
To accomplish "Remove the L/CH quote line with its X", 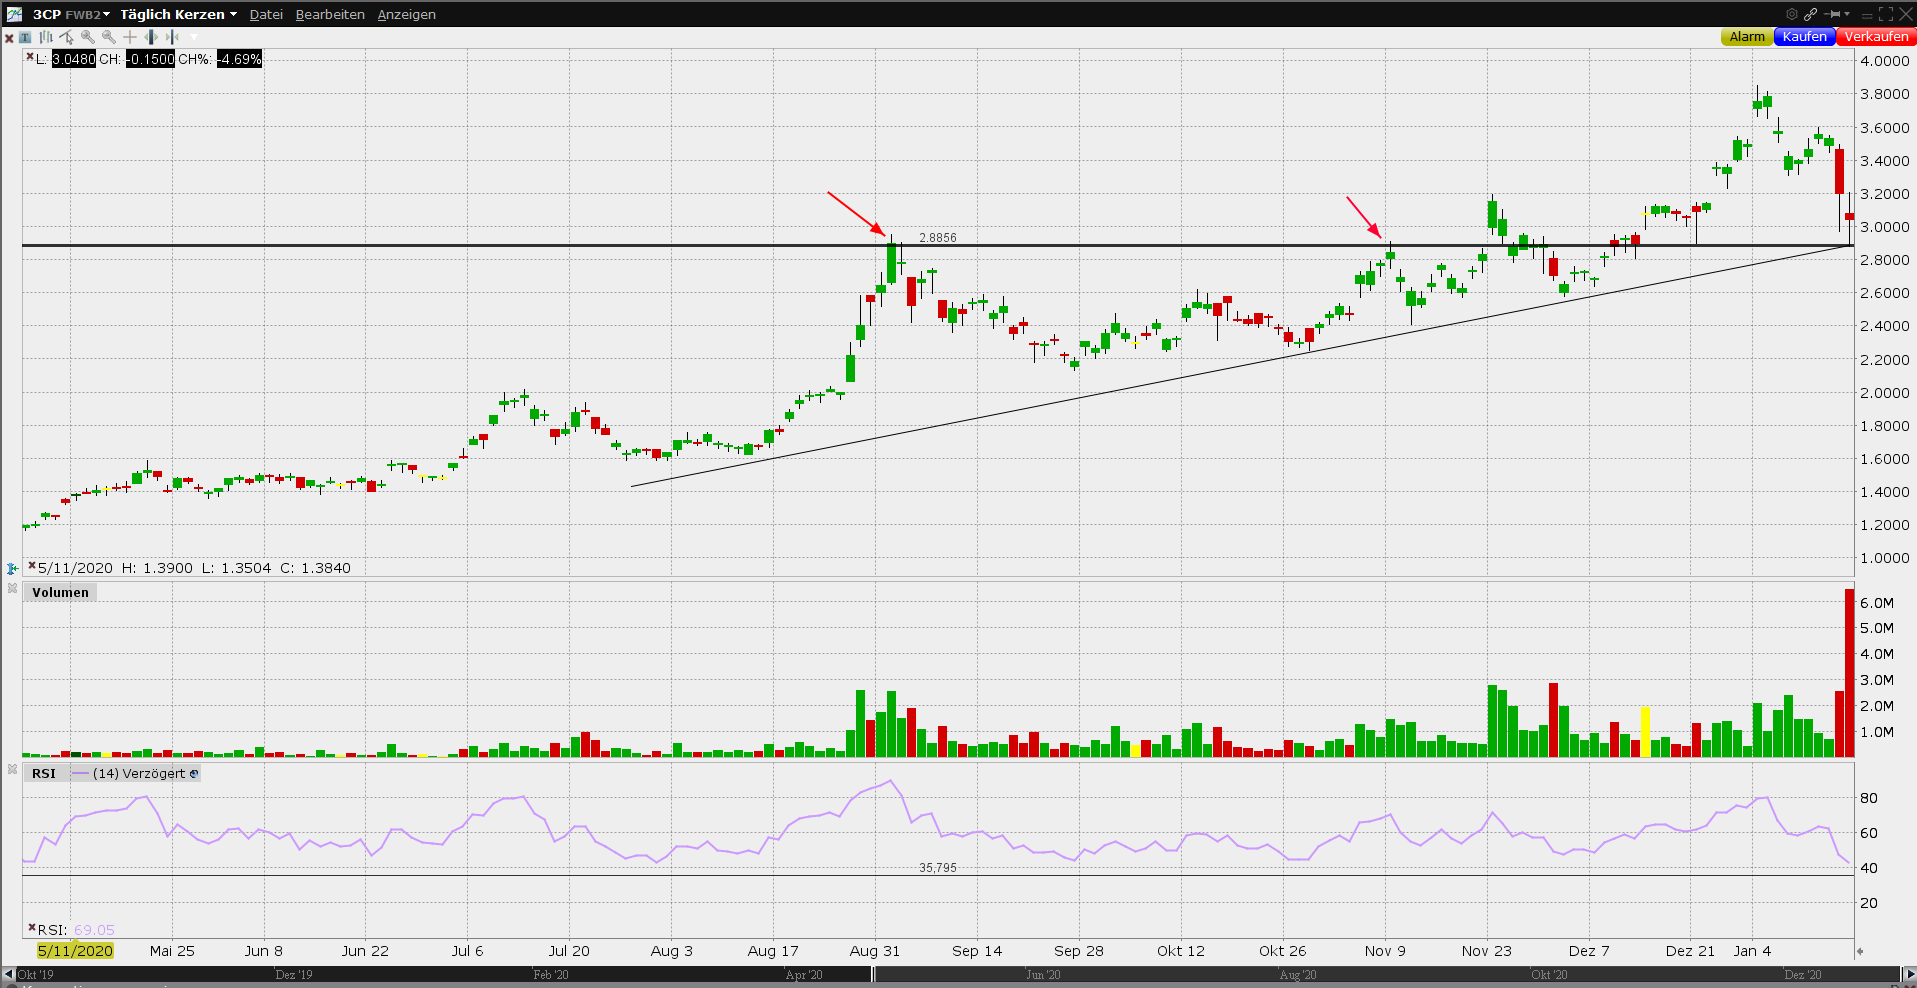I will point(30,57).
